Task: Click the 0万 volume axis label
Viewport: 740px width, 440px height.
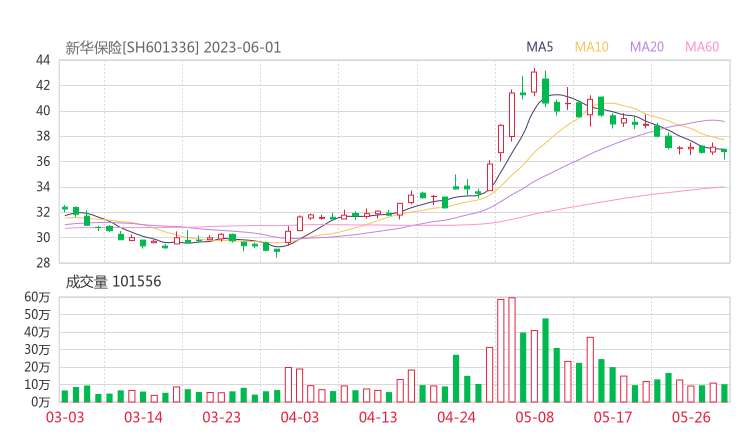Action: 41,402
